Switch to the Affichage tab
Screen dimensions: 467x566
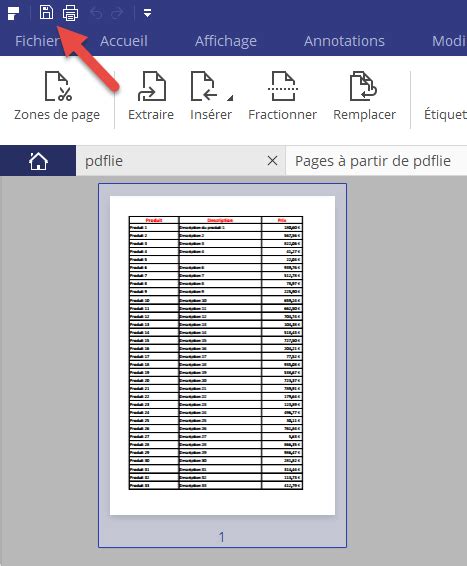click(x=226, y=41)
